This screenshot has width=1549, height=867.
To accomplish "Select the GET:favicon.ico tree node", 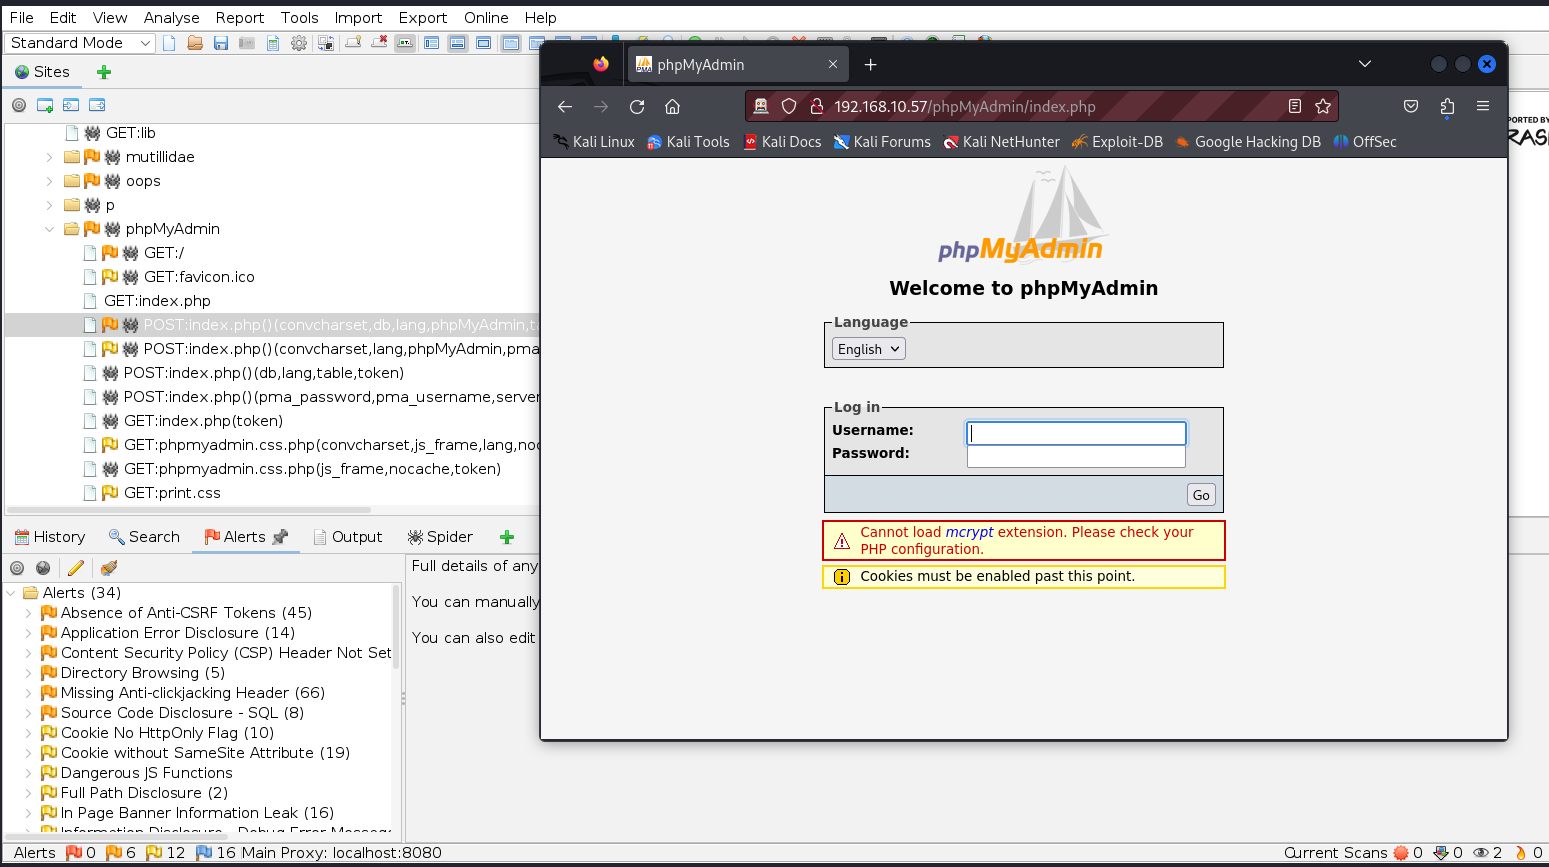I will pyautogui.click(x=199, y=277).
